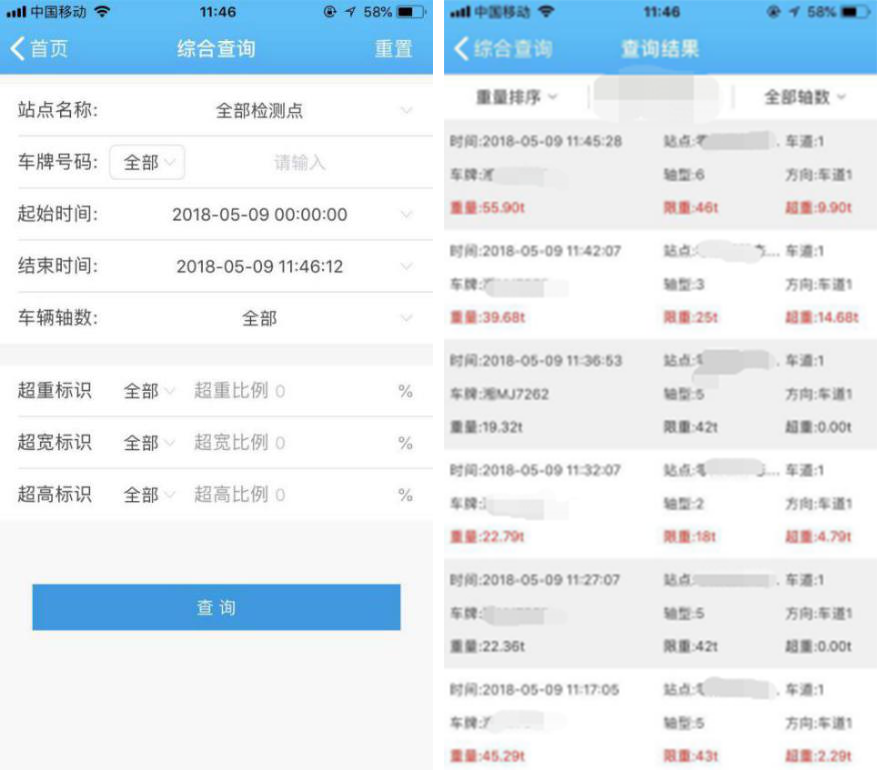The width and height of the screenshot is (877, 770).
Task: Open the 车牌号码 全部 province selector
Action: pos(147,163)
